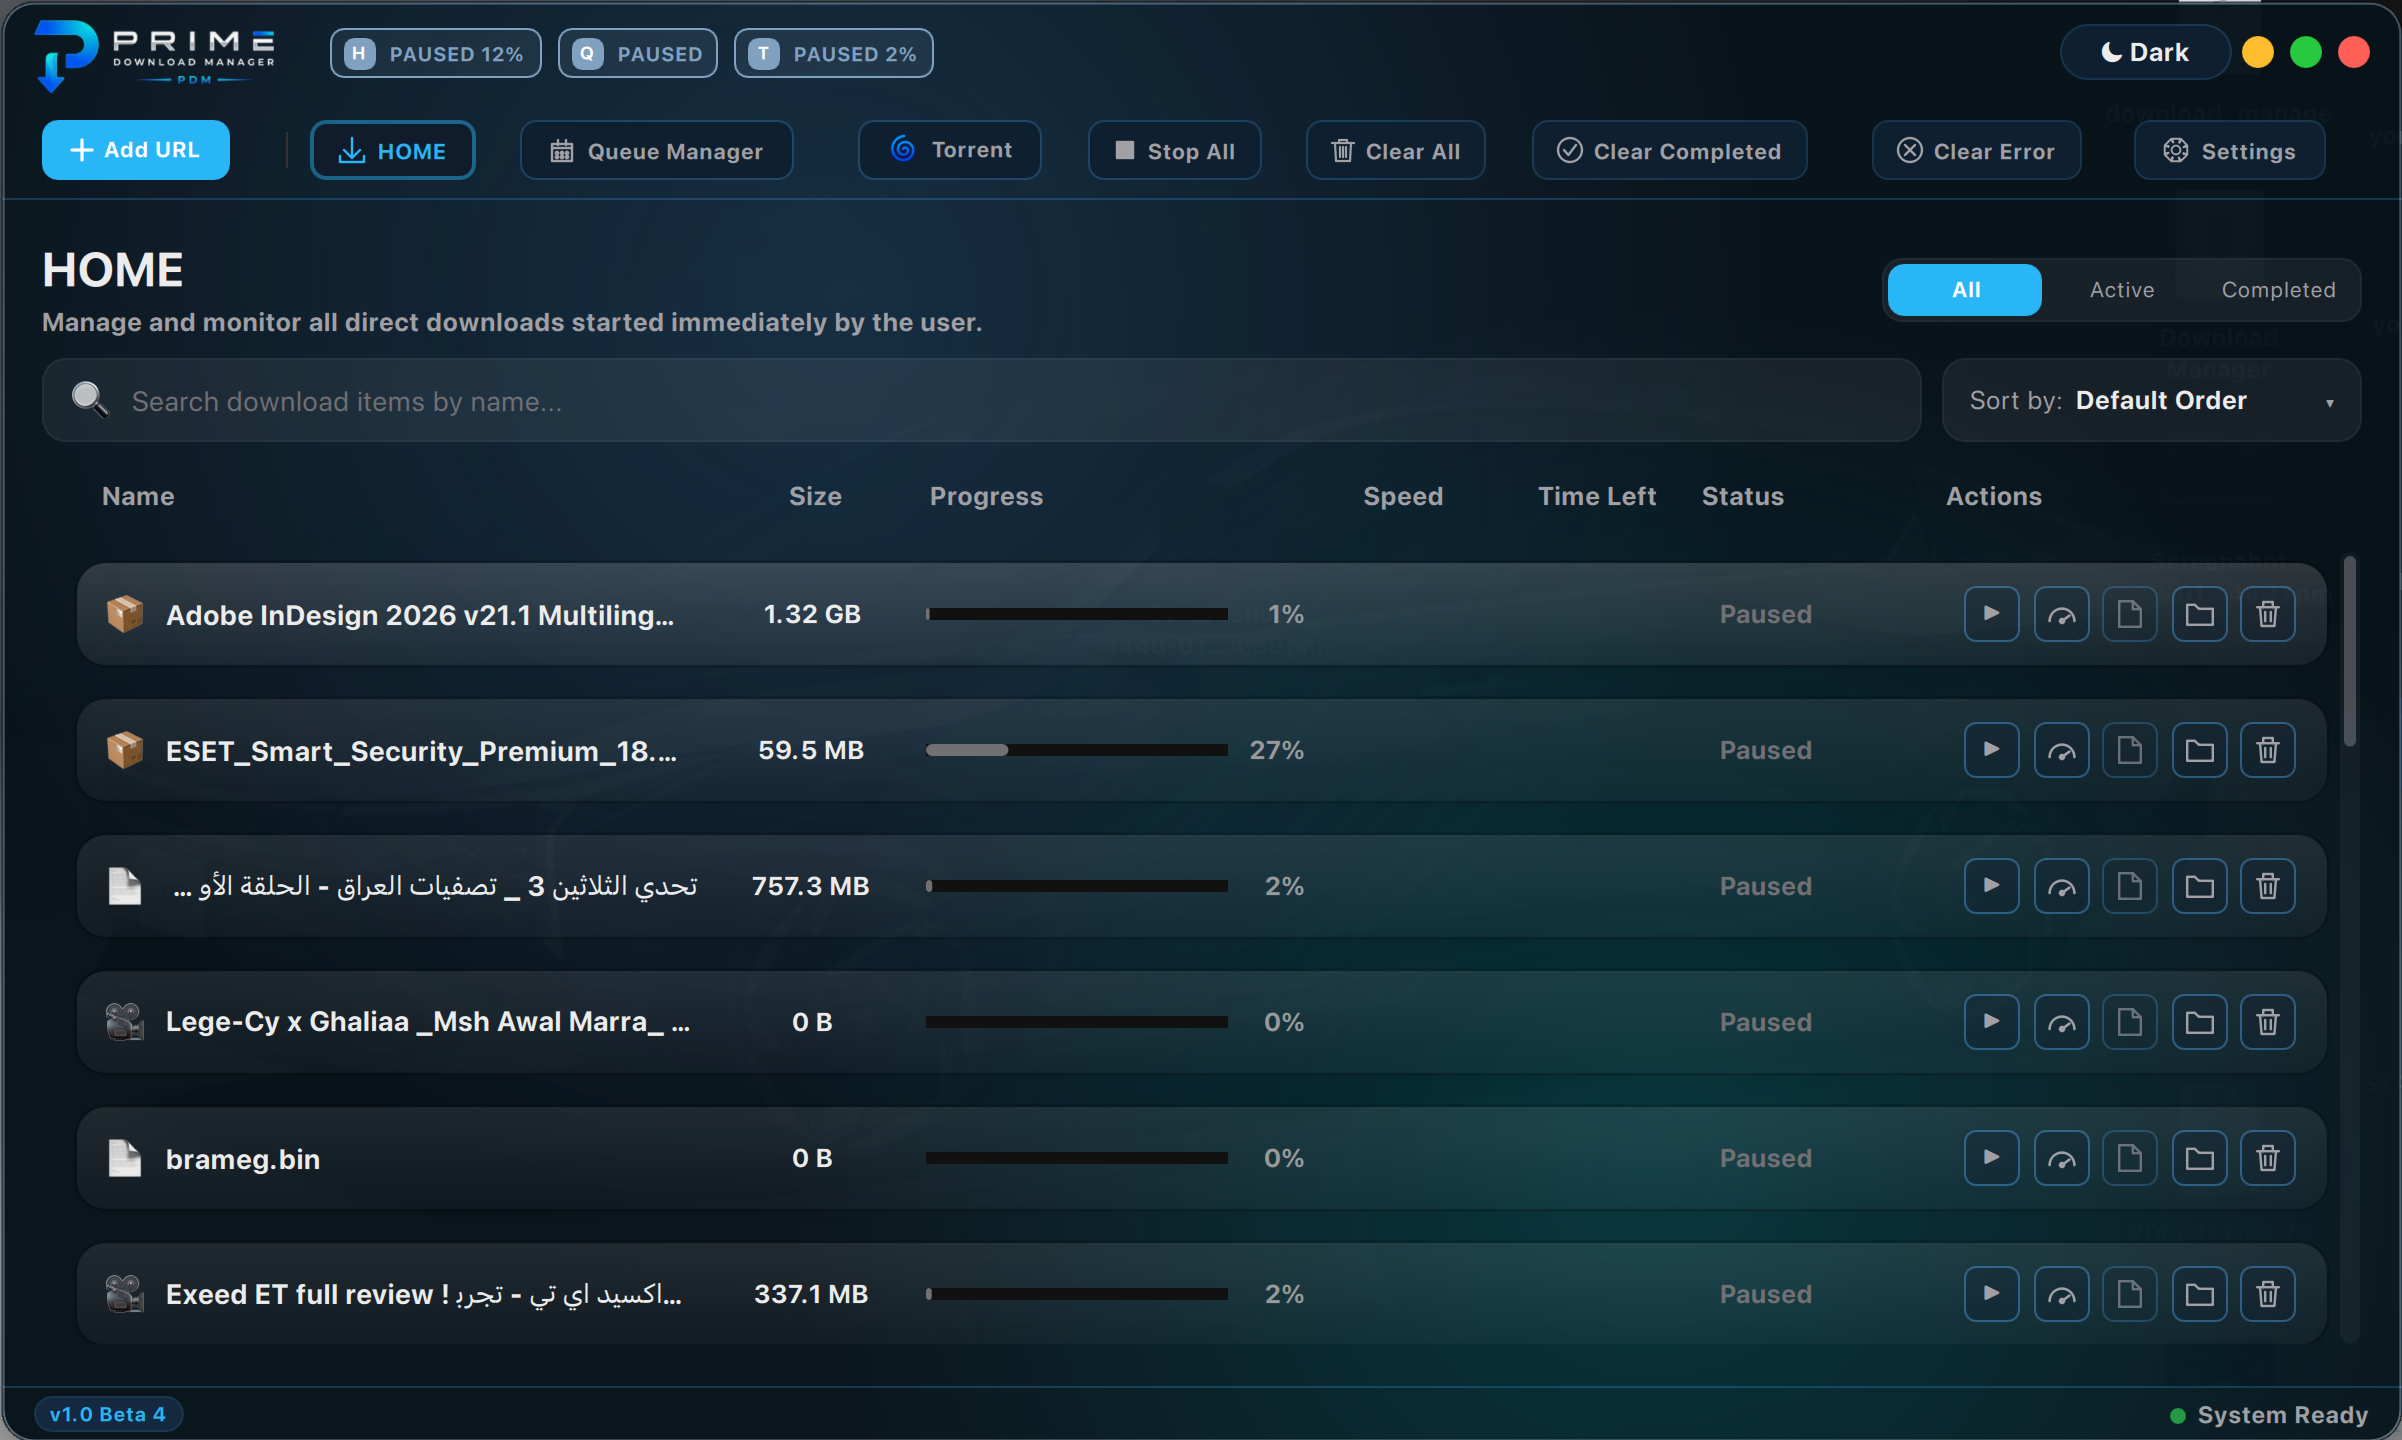
Task: Click the Adobe InDesign 1% progress bar
Action: [1077, 614]
